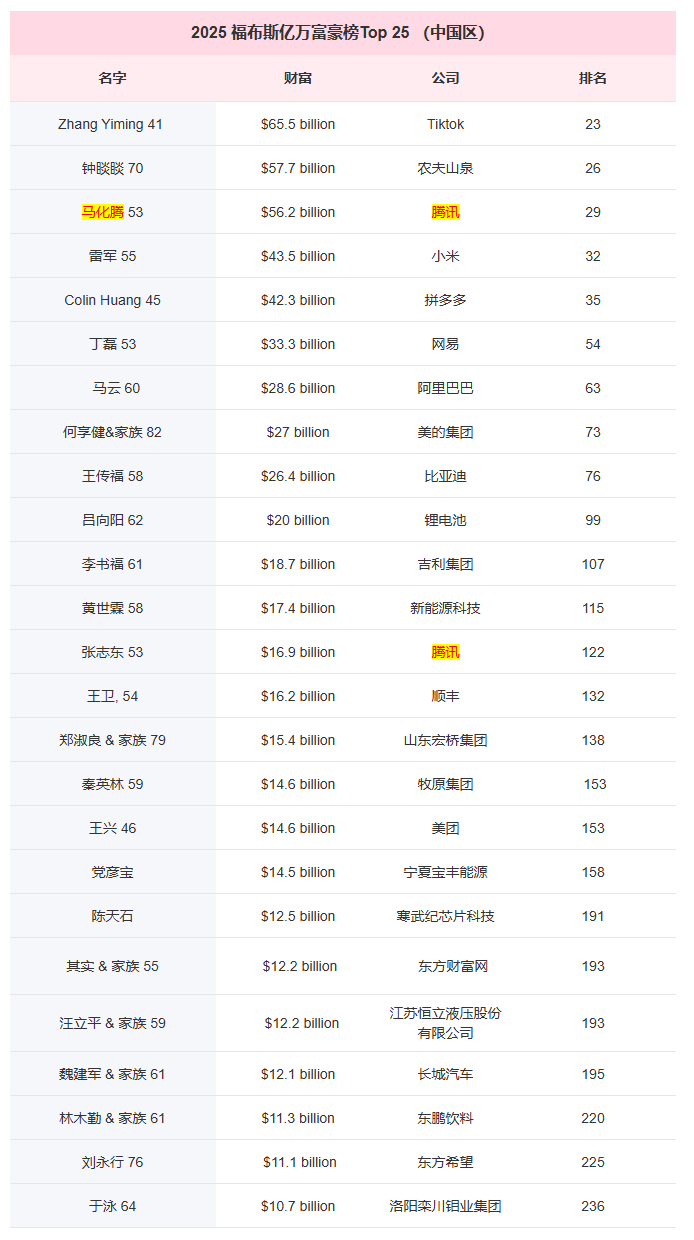
Task: Click the 排名 column header
Action: [x=593, y=78]
